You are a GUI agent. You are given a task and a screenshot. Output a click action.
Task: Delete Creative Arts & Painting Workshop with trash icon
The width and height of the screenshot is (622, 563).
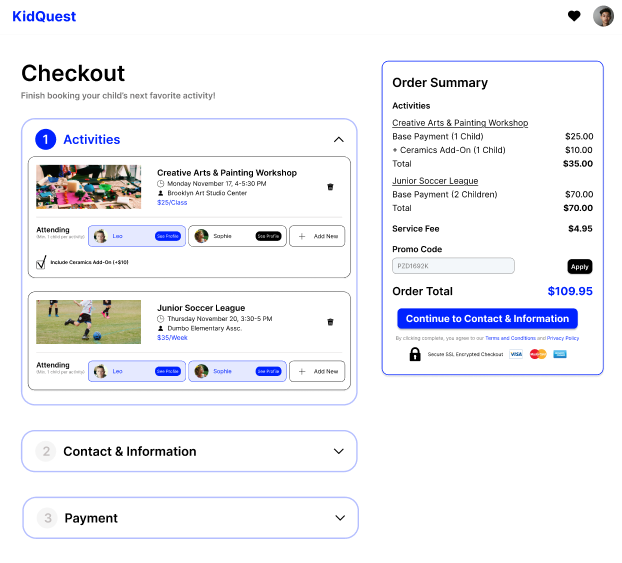330,187
